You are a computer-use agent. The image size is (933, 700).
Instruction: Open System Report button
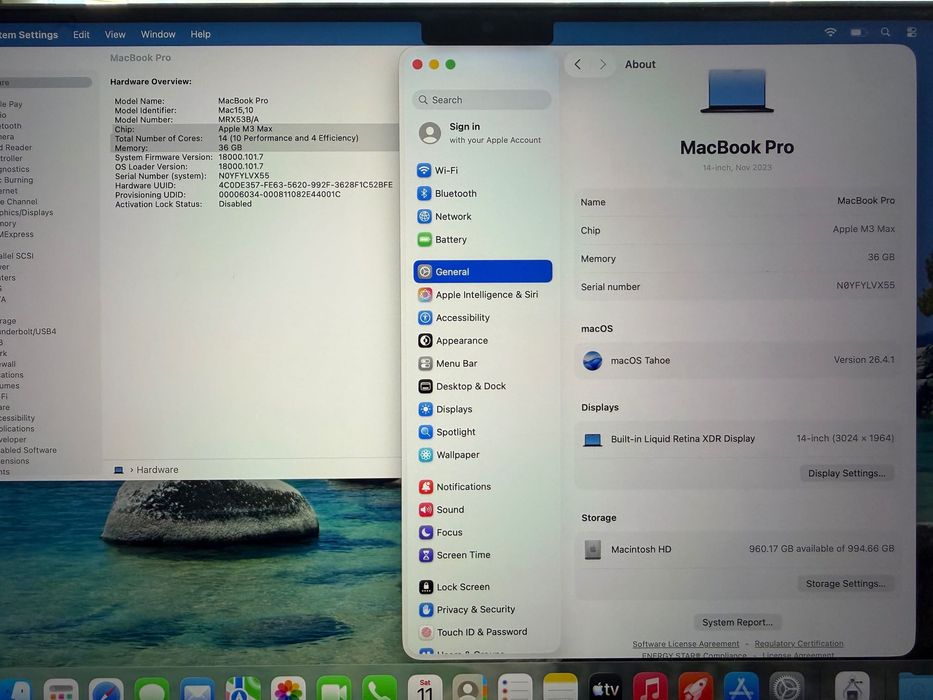(737, 622)
